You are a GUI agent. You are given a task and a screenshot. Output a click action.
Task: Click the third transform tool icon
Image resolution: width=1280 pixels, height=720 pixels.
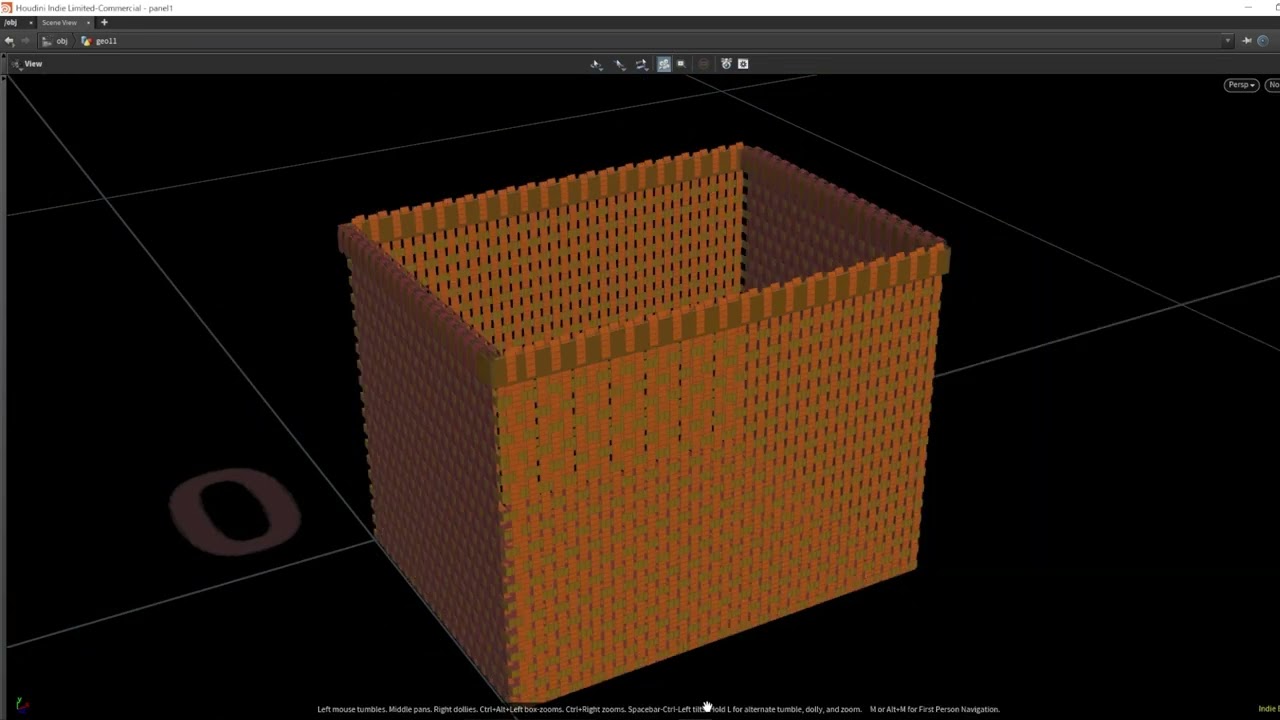point(641,64)
